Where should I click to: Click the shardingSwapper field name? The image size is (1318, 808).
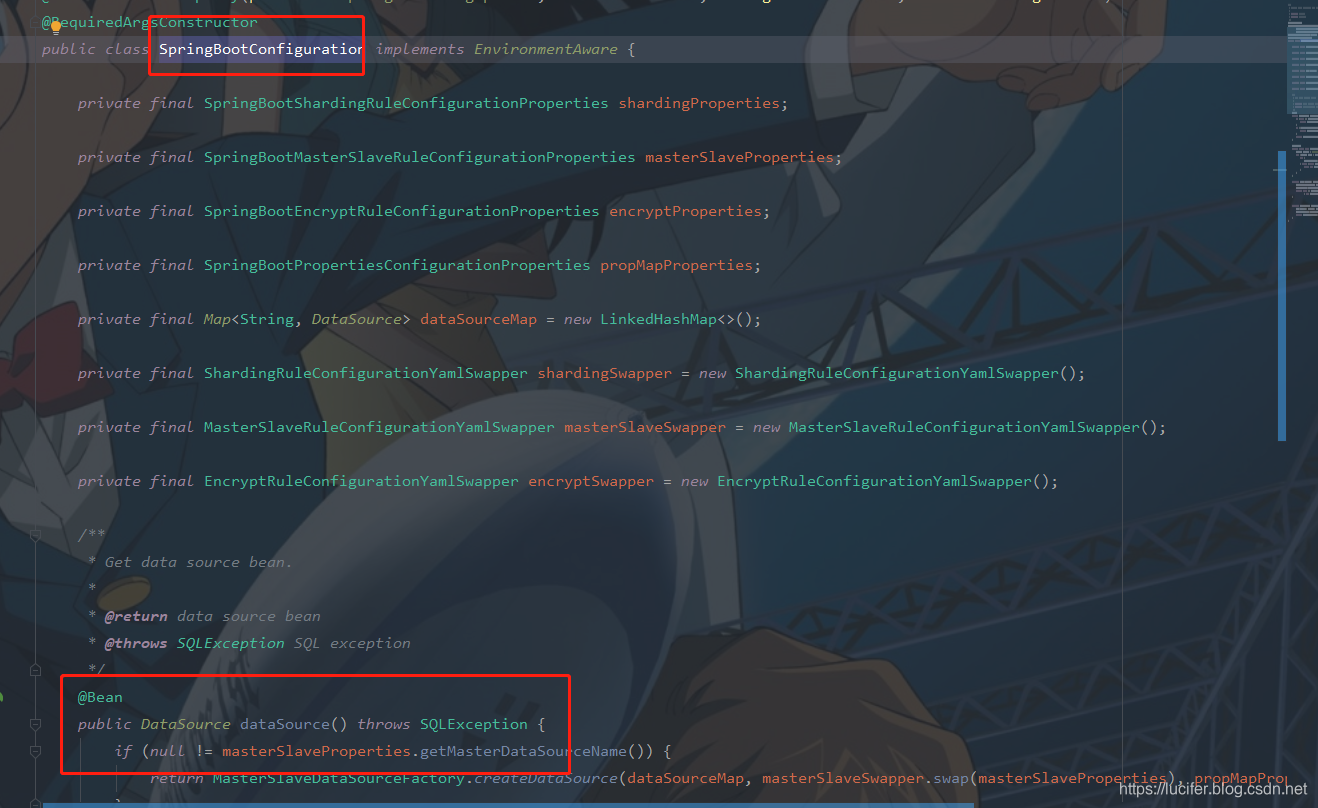(x=605, y=373)
